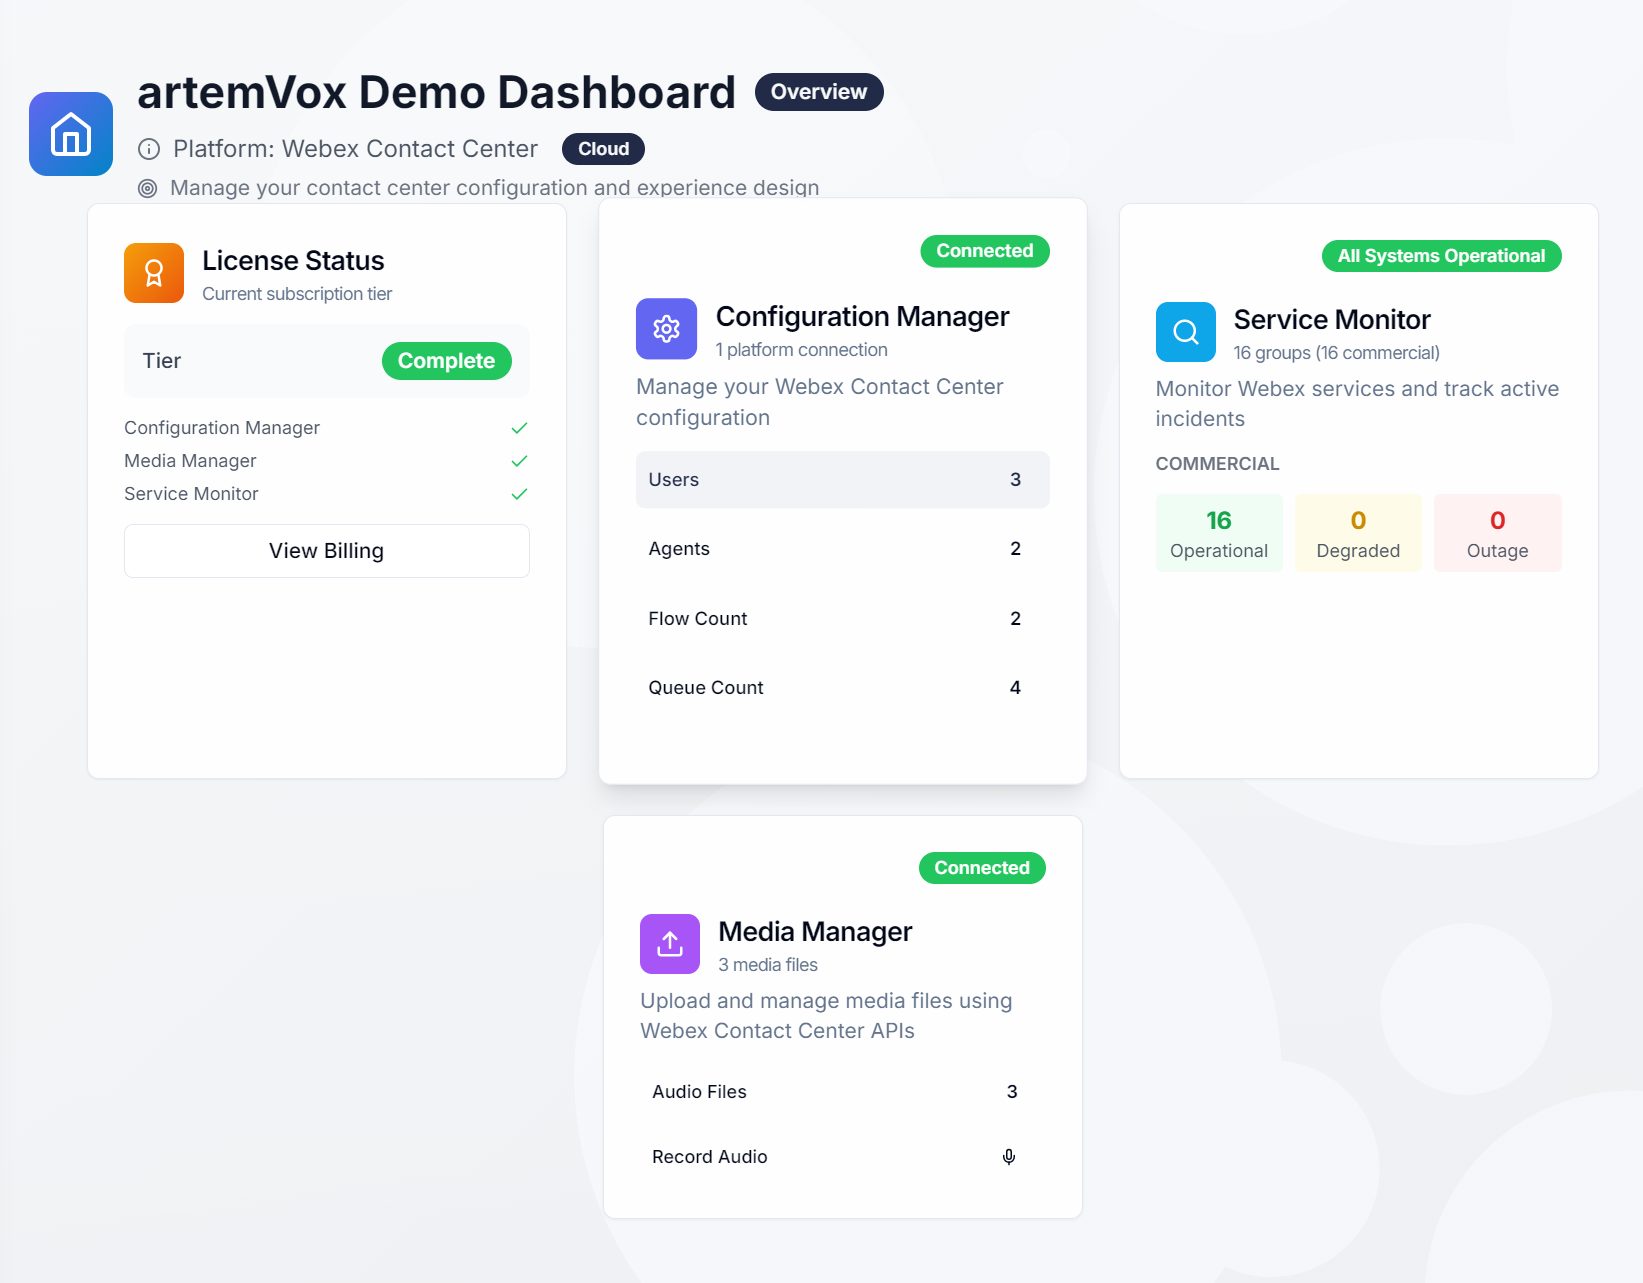
Task: Click the info icon beside Platform
Action: point(148,148)
